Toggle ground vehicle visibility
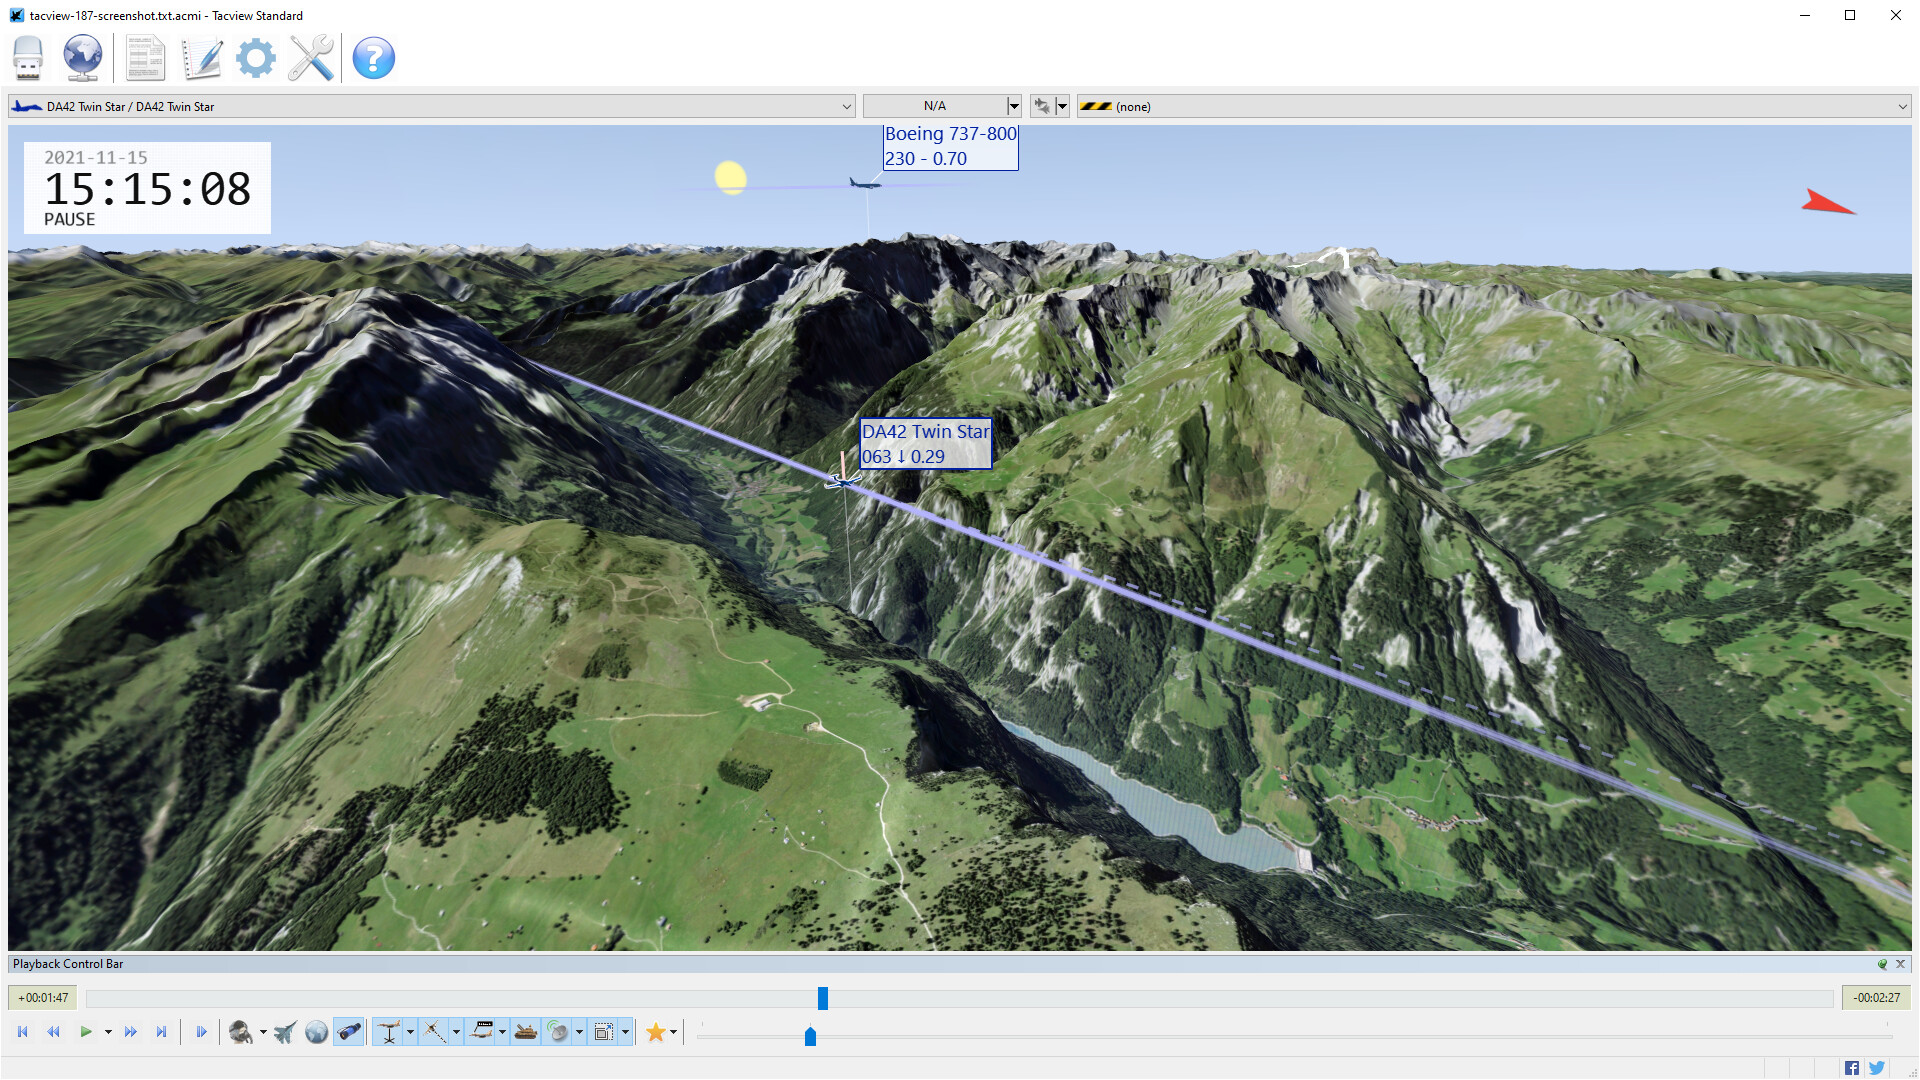 [x=527, y=1031]
